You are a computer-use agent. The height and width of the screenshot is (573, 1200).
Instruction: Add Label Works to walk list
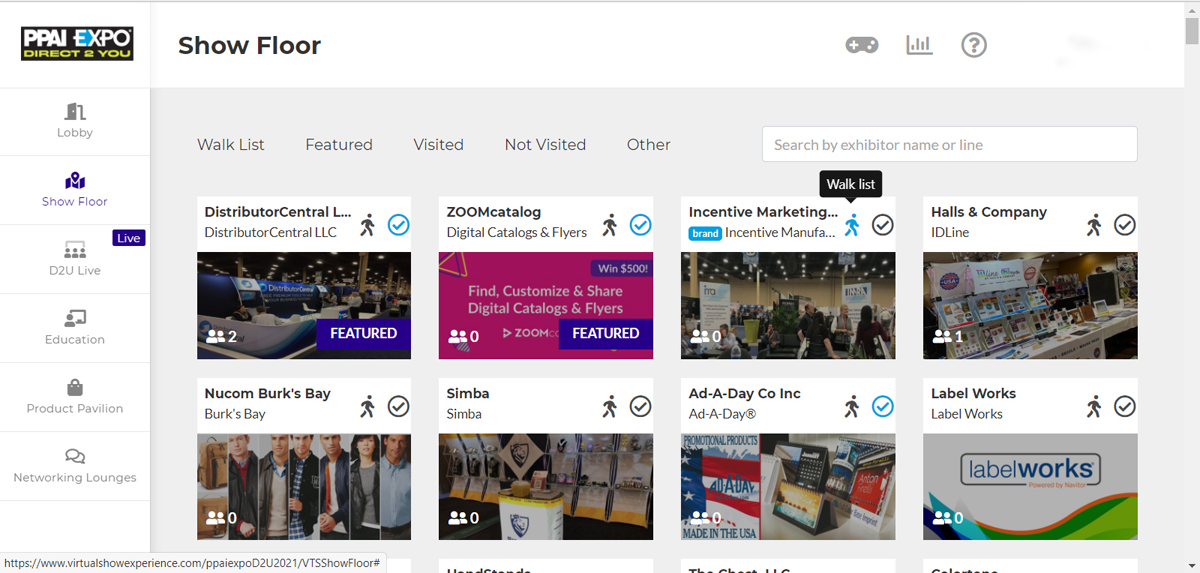(x=1094, y=406)
